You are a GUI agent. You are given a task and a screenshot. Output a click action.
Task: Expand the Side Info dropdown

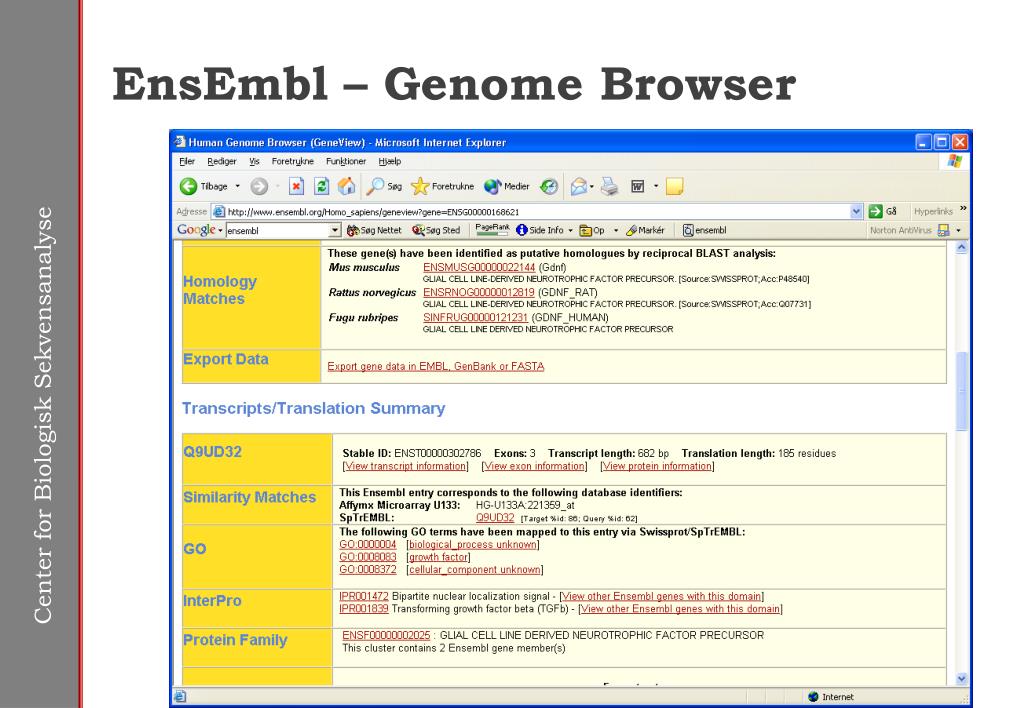pyautogui.click(x=570, y=230)
